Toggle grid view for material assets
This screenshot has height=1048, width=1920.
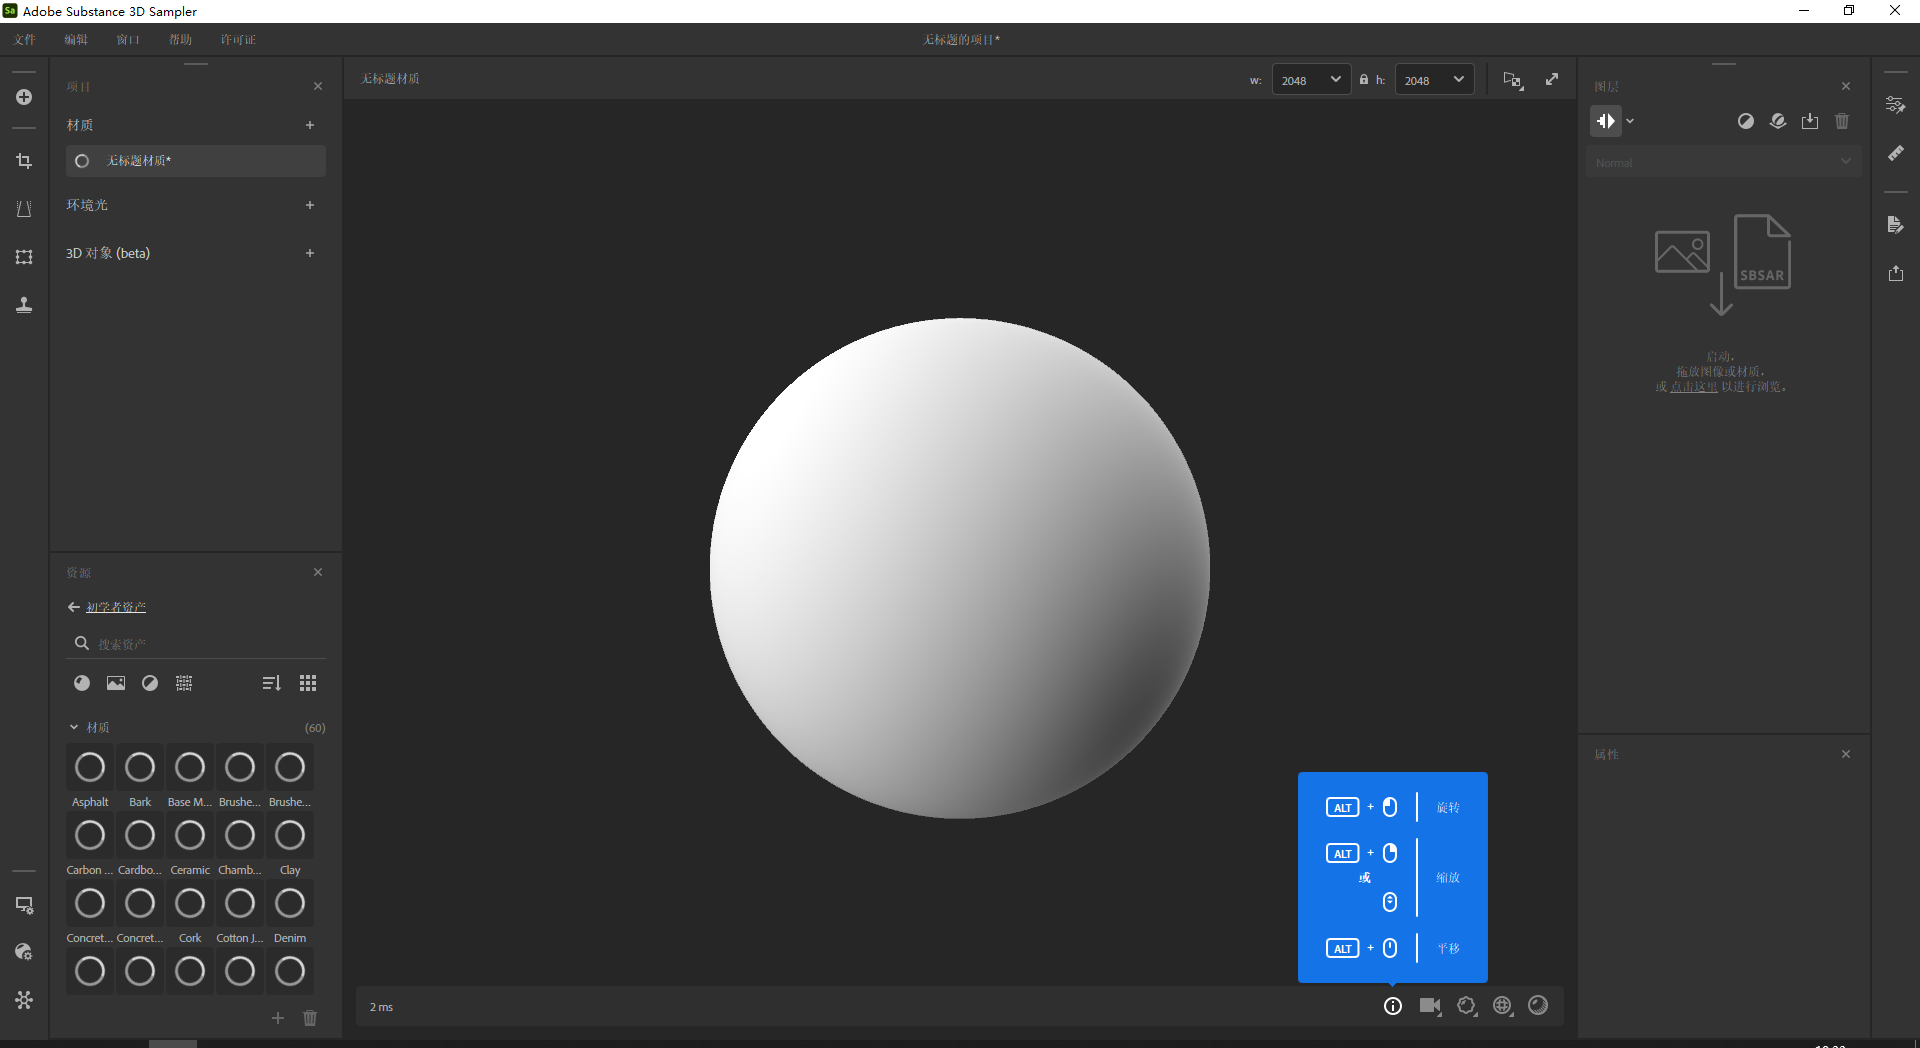pyautogui.click(x=307, y=683)
